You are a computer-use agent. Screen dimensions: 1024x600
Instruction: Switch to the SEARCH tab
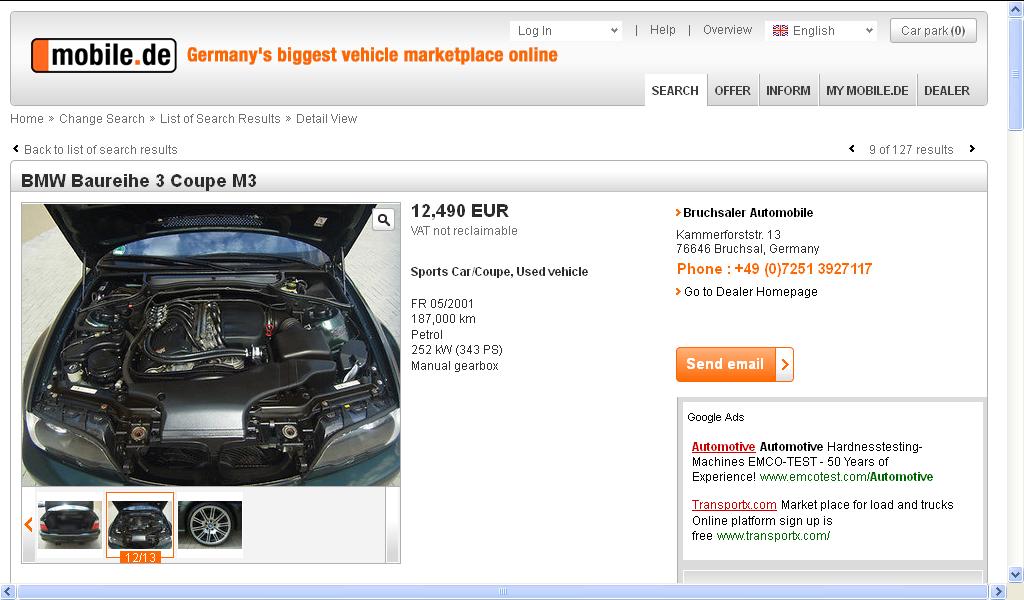point(675,91)
